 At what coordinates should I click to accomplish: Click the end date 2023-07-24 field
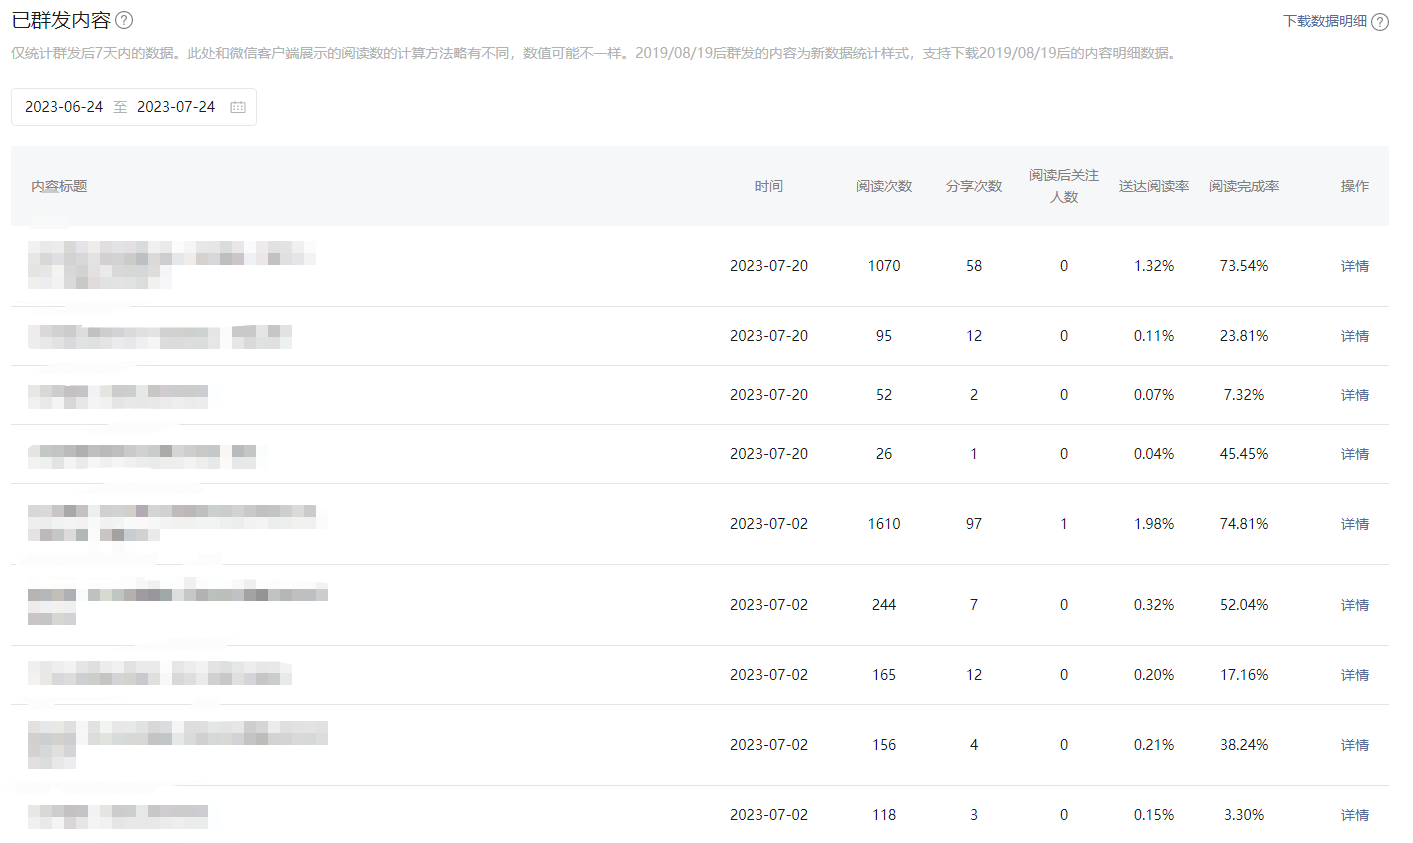click(x=176, y=107)
